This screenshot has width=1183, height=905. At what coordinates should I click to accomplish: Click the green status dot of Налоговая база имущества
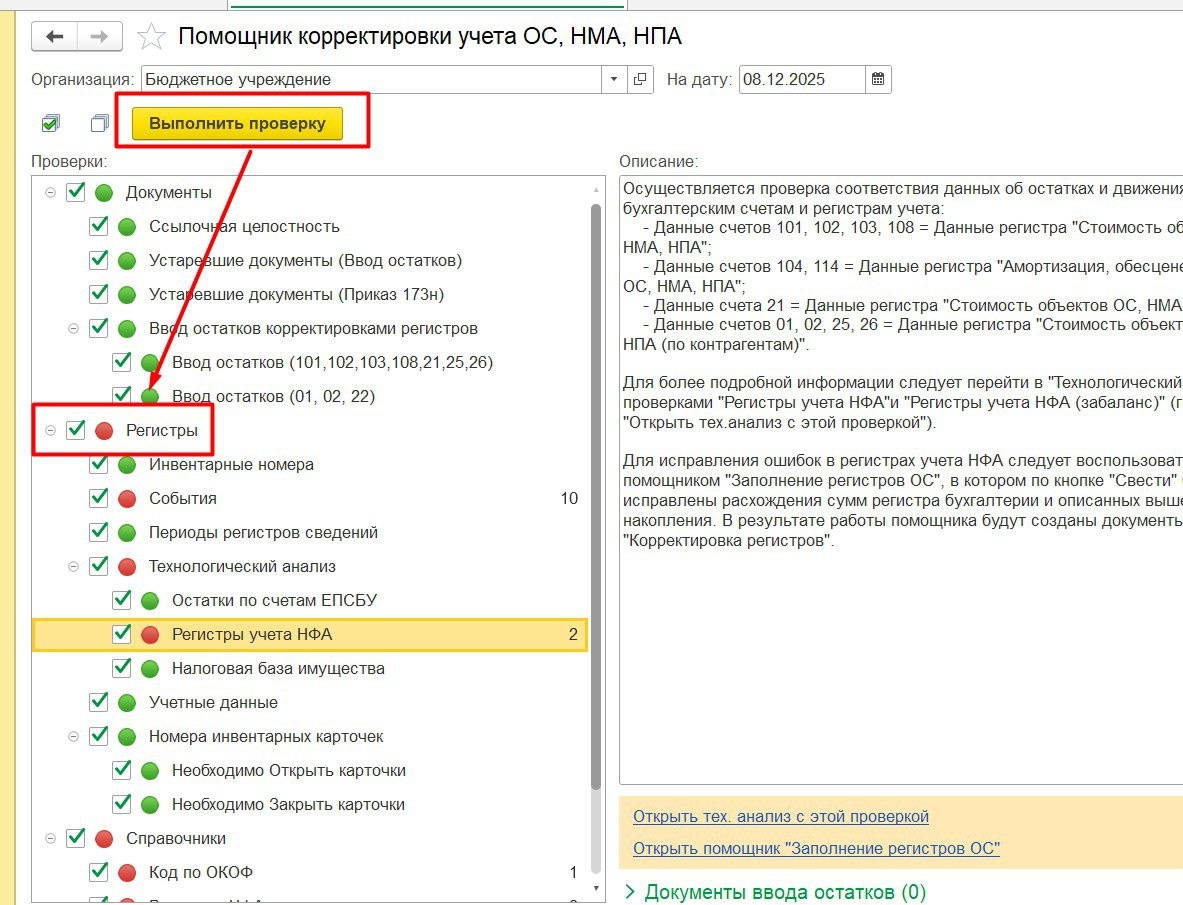click(150, 668)
